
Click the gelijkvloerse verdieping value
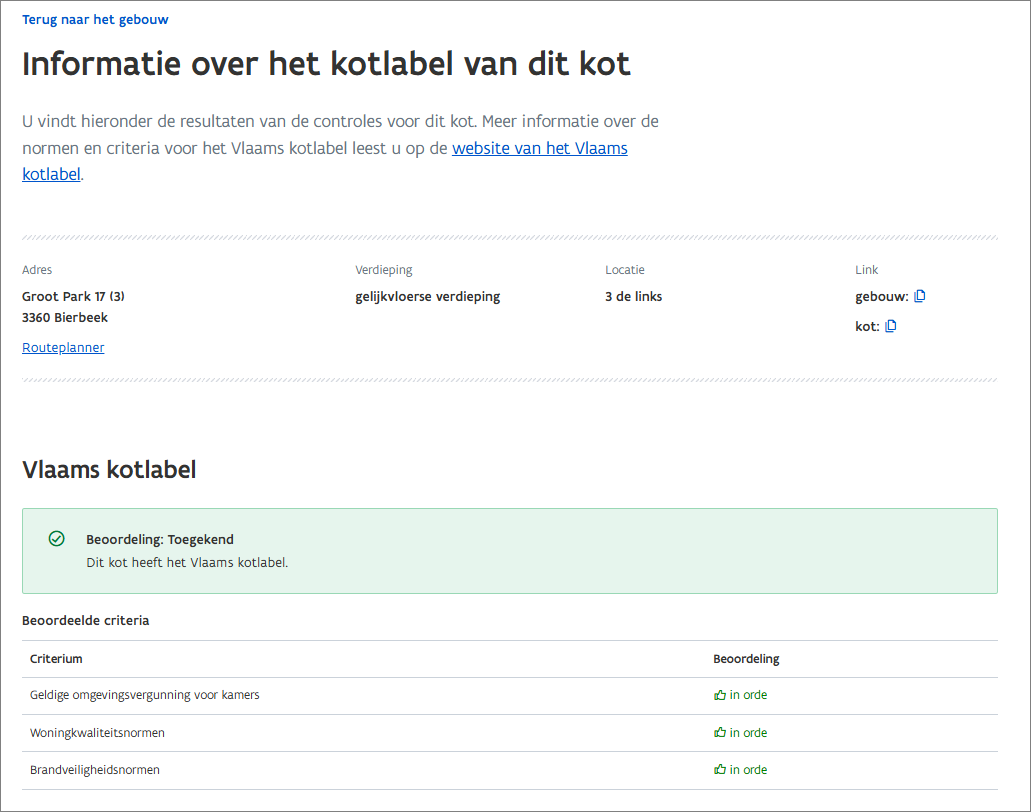[x=427, y=297]
